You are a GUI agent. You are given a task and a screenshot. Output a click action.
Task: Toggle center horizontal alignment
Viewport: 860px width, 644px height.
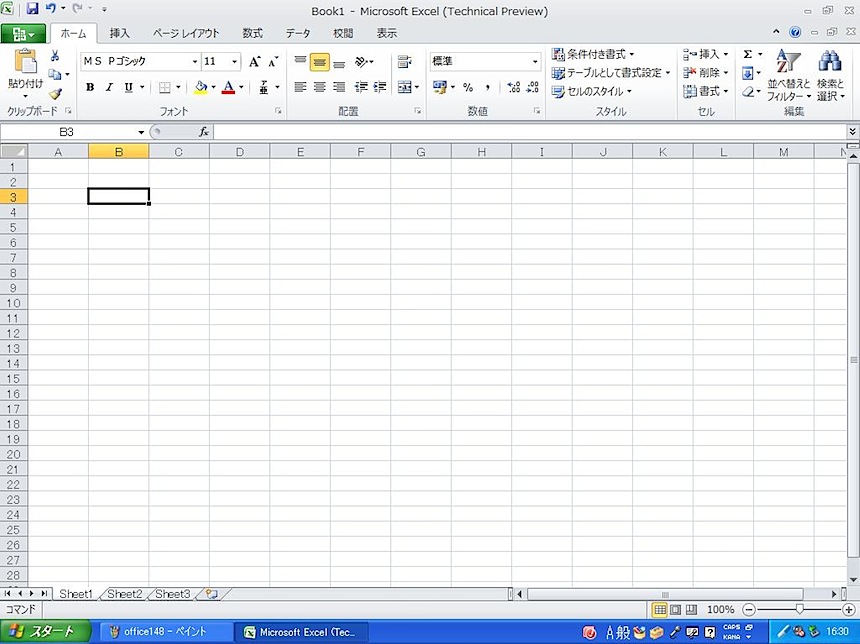[x=320, y=87]
